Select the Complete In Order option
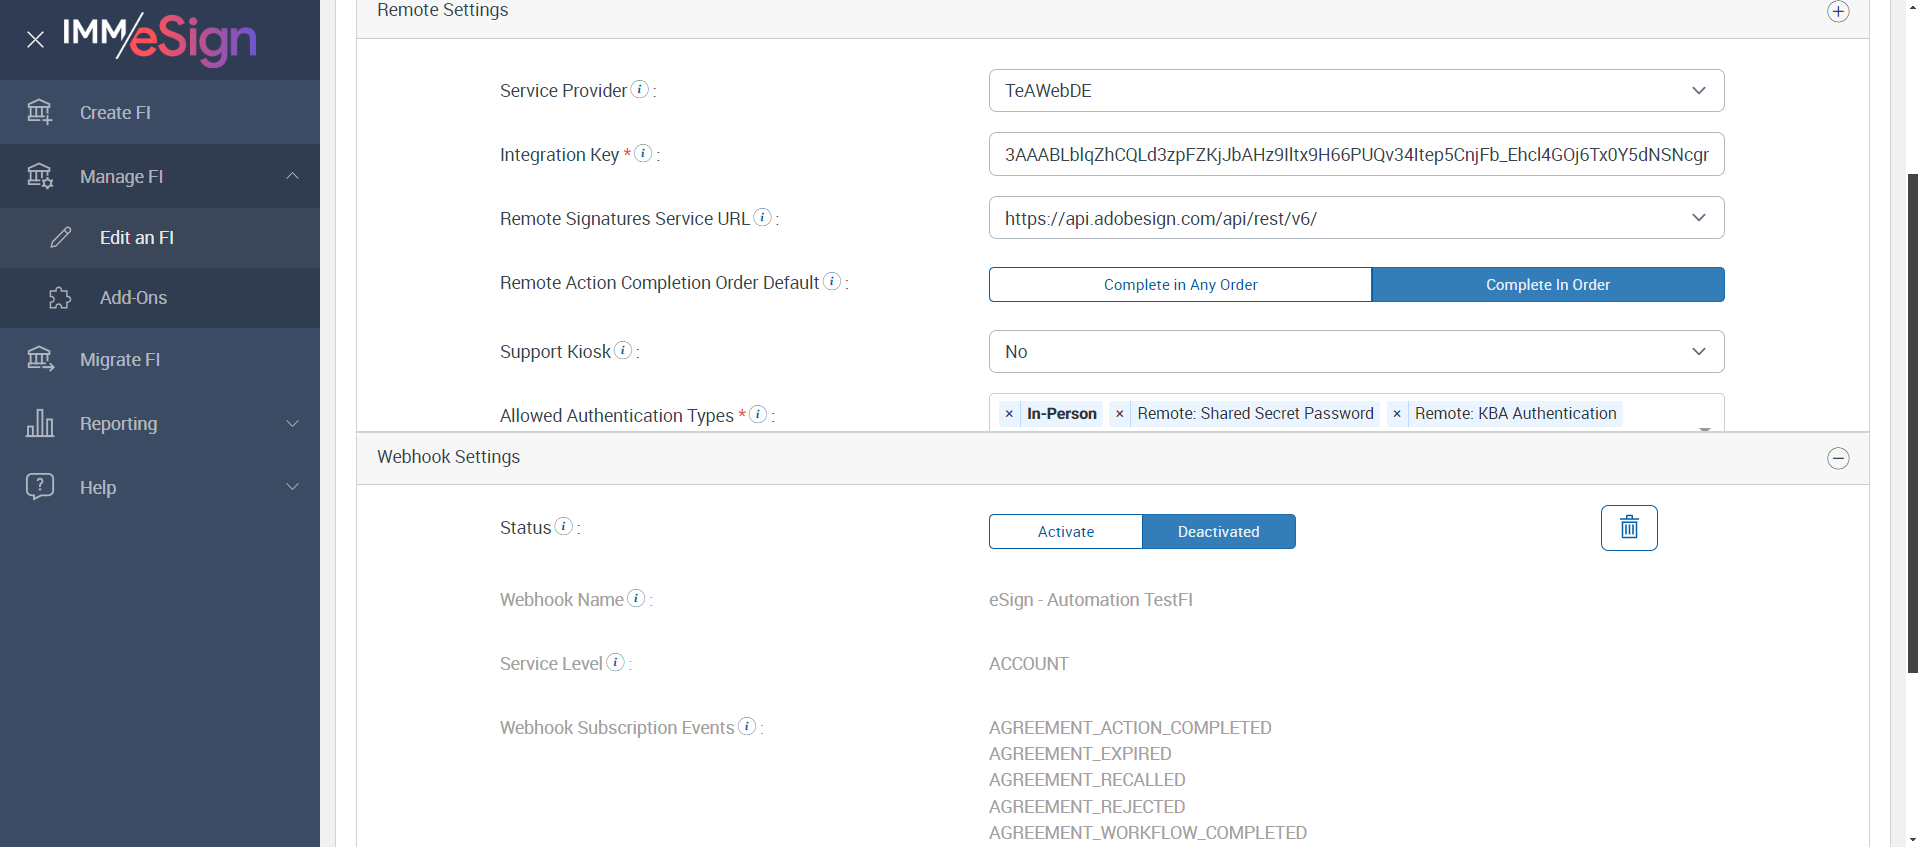1920x847 pixels. [1547, 285]
